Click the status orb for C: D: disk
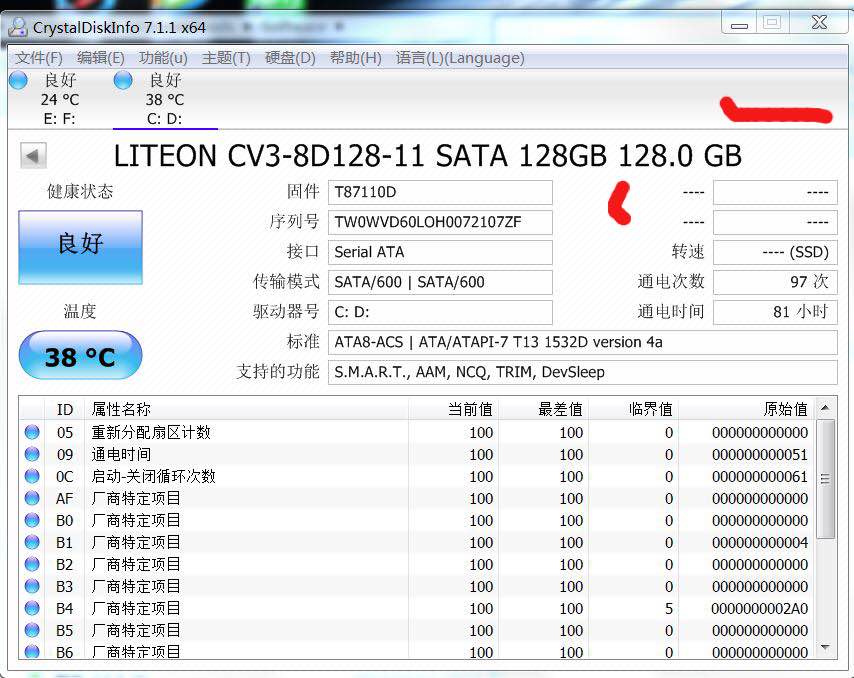 tap(123, 80)
